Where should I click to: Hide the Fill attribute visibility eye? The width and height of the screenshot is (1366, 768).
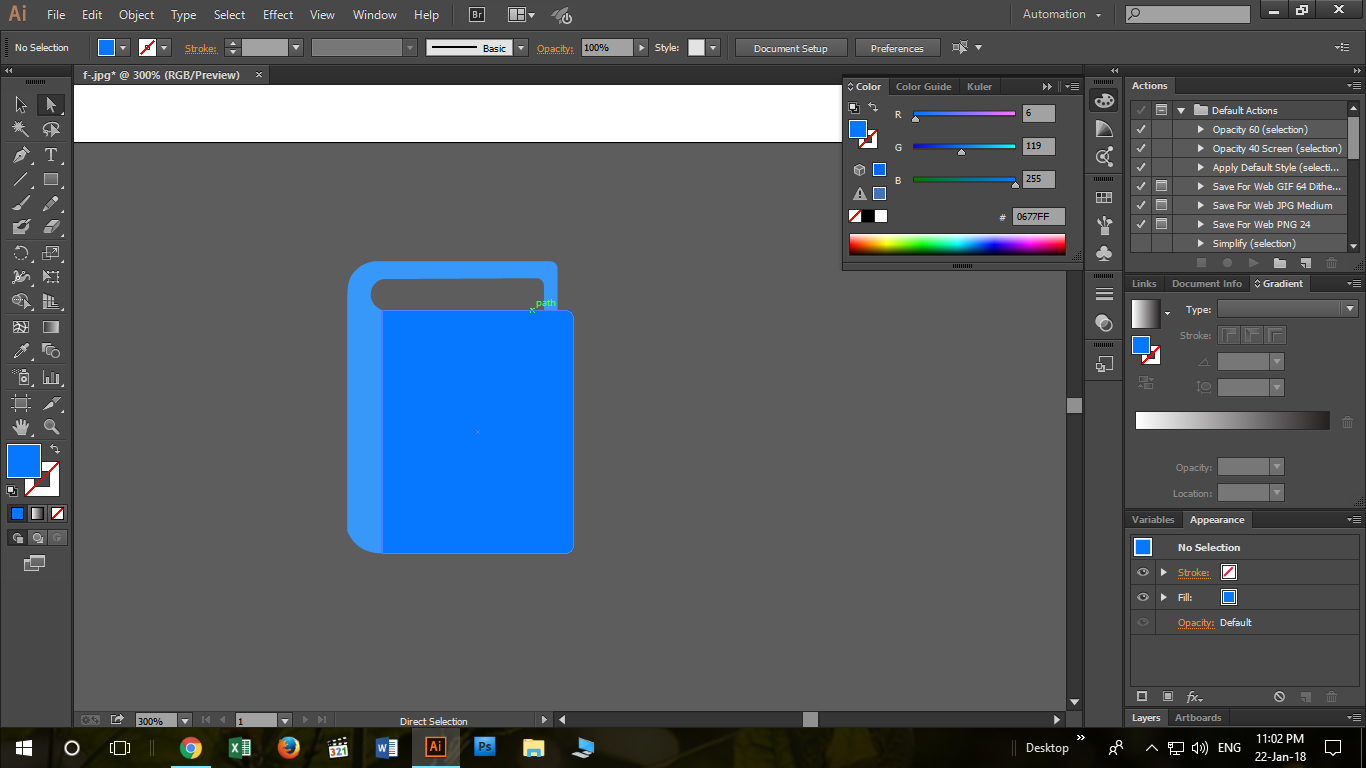tap(1143, 597)
